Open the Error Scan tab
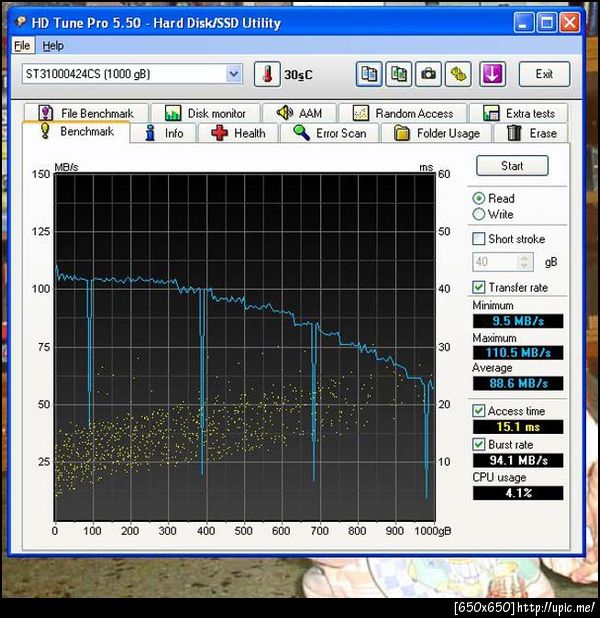 (x=330, y=133)
